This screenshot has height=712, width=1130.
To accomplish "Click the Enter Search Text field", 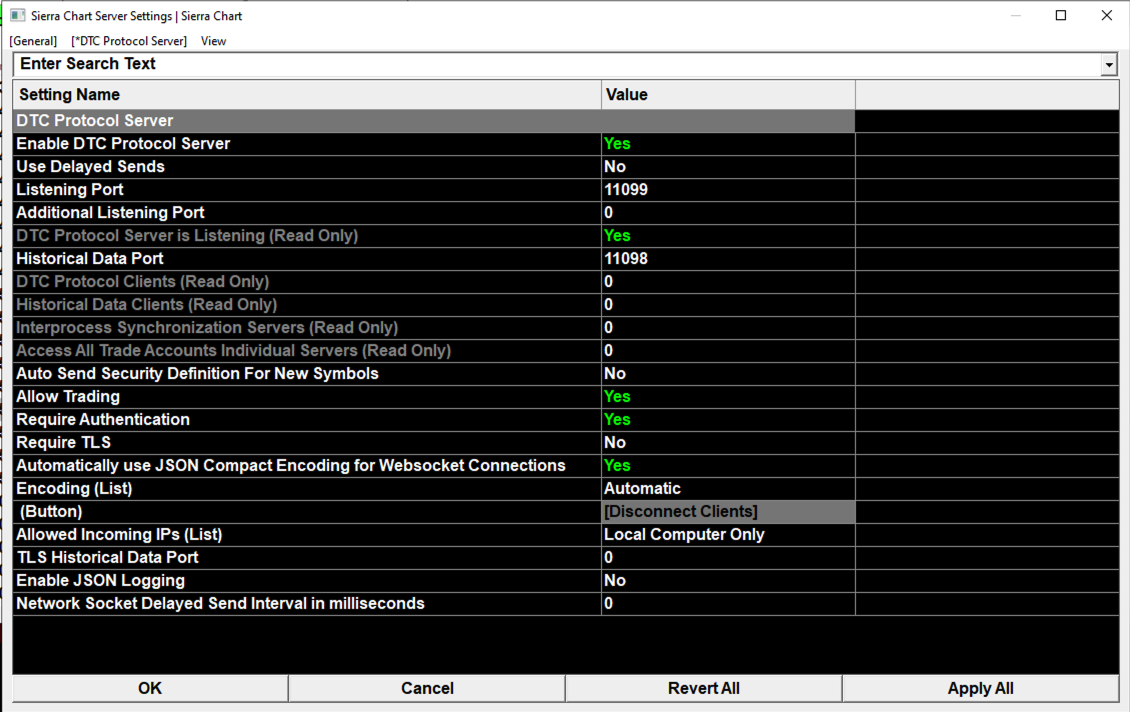I will [x=557, y=64].
